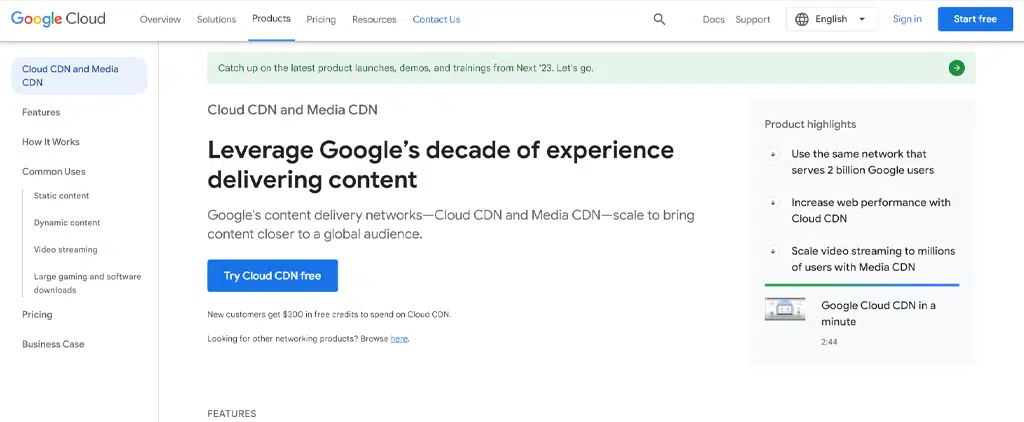This screenshot has height=422, width=1024.
Task: Open the search magnifier icon
Action: pos(660,20)
